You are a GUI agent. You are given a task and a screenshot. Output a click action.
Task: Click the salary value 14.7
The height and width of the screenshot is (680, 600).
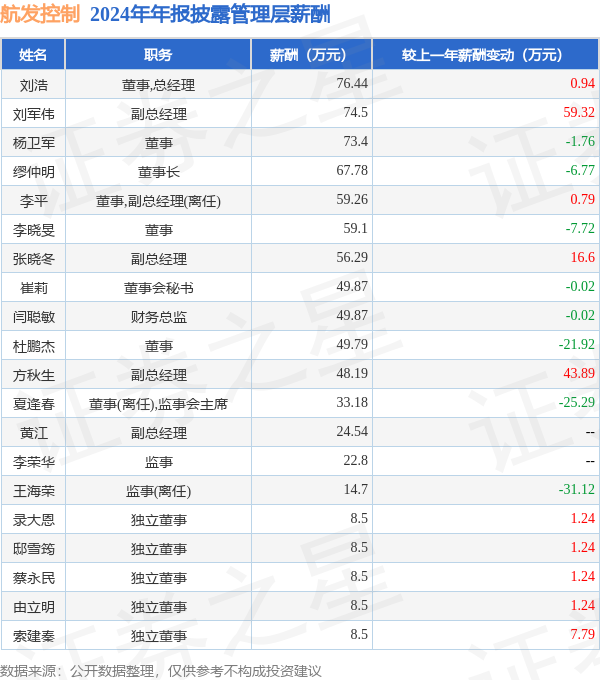355,489
